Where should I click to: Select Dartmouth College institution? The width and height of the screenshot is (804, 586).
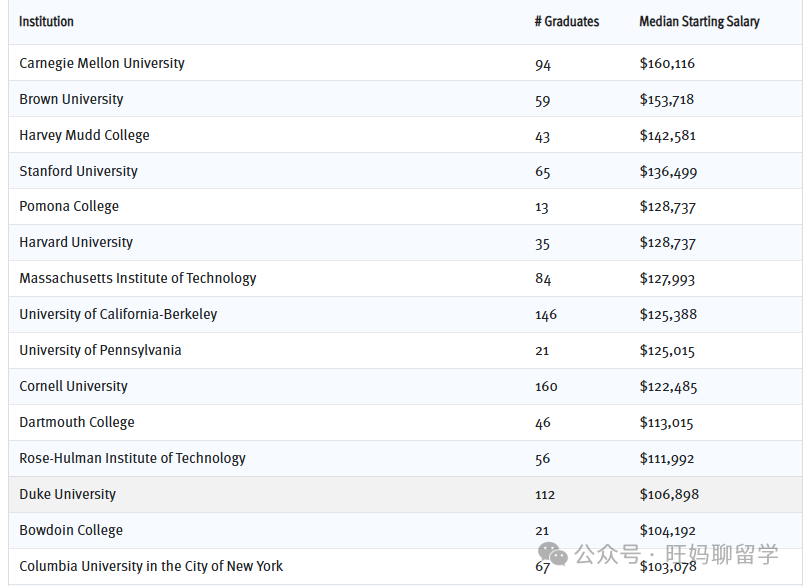click(x=77, y=422)
